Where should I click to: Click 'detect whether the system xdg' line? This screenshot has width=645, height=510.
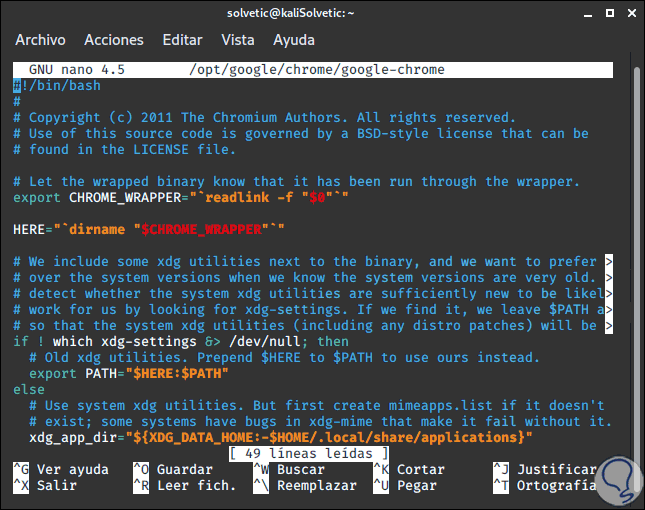(x=309, y=294)
